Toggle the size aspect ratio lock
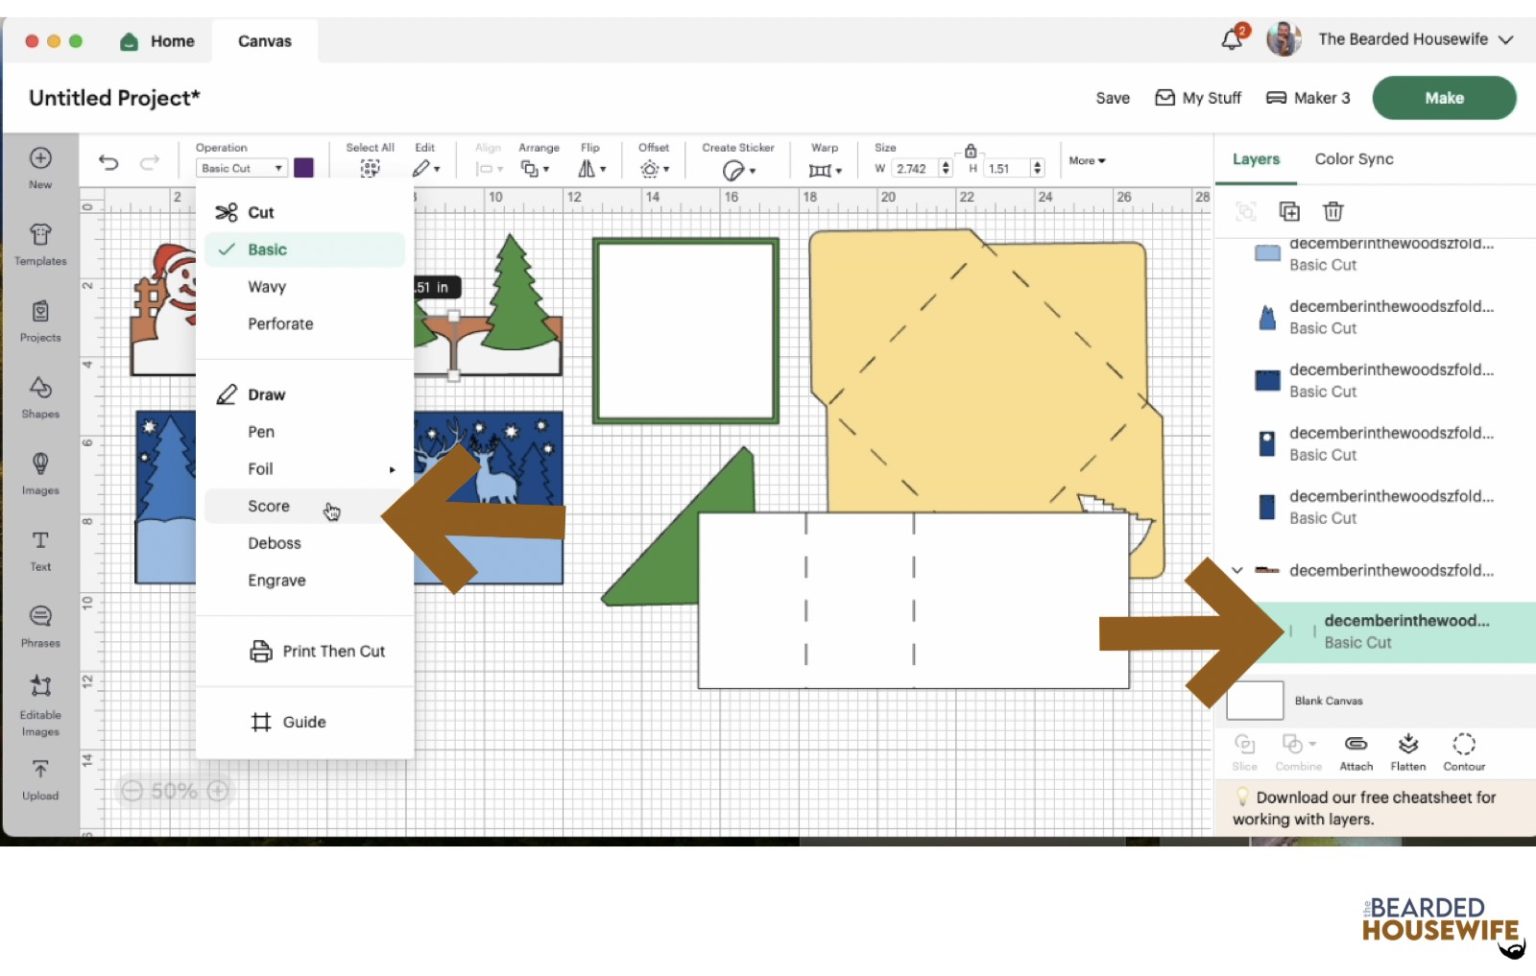Image resolution: width=1536 pixels, height=976 pixels. coord(970,151)
